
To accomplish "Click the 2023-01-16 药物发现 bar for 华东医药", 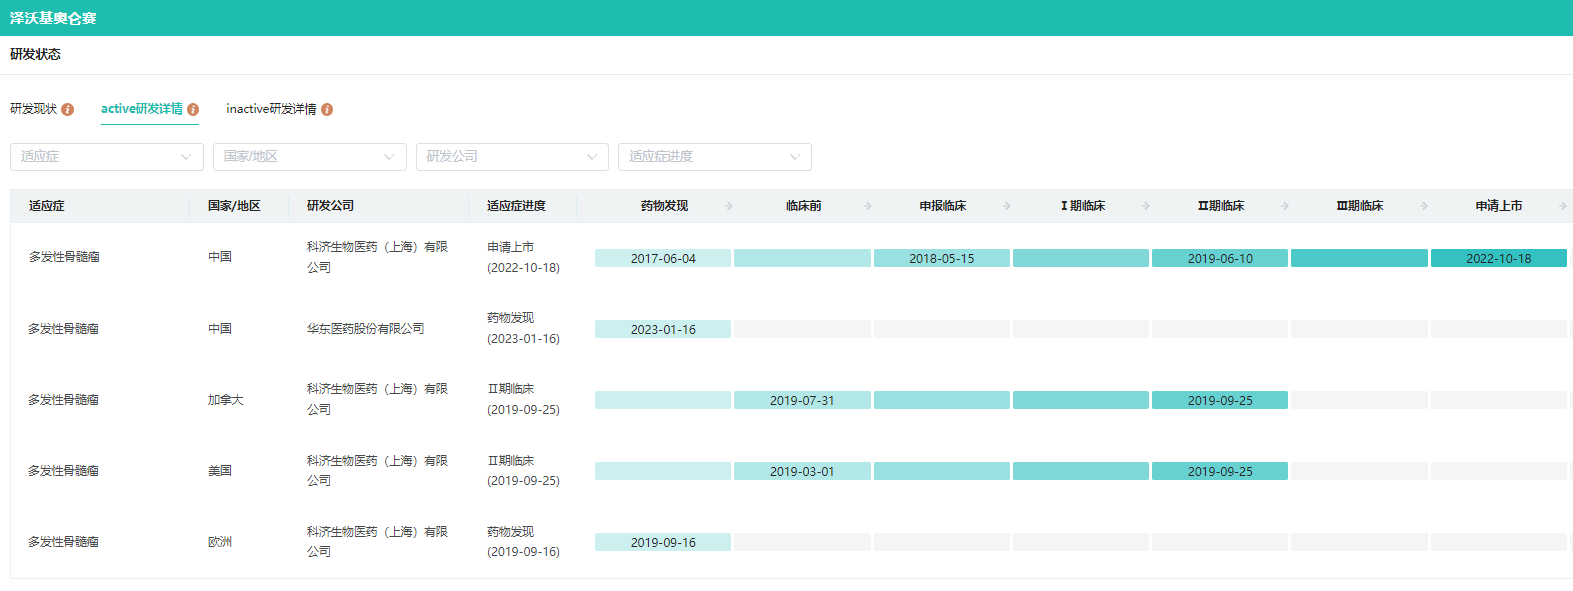I will tap(662, 329).
